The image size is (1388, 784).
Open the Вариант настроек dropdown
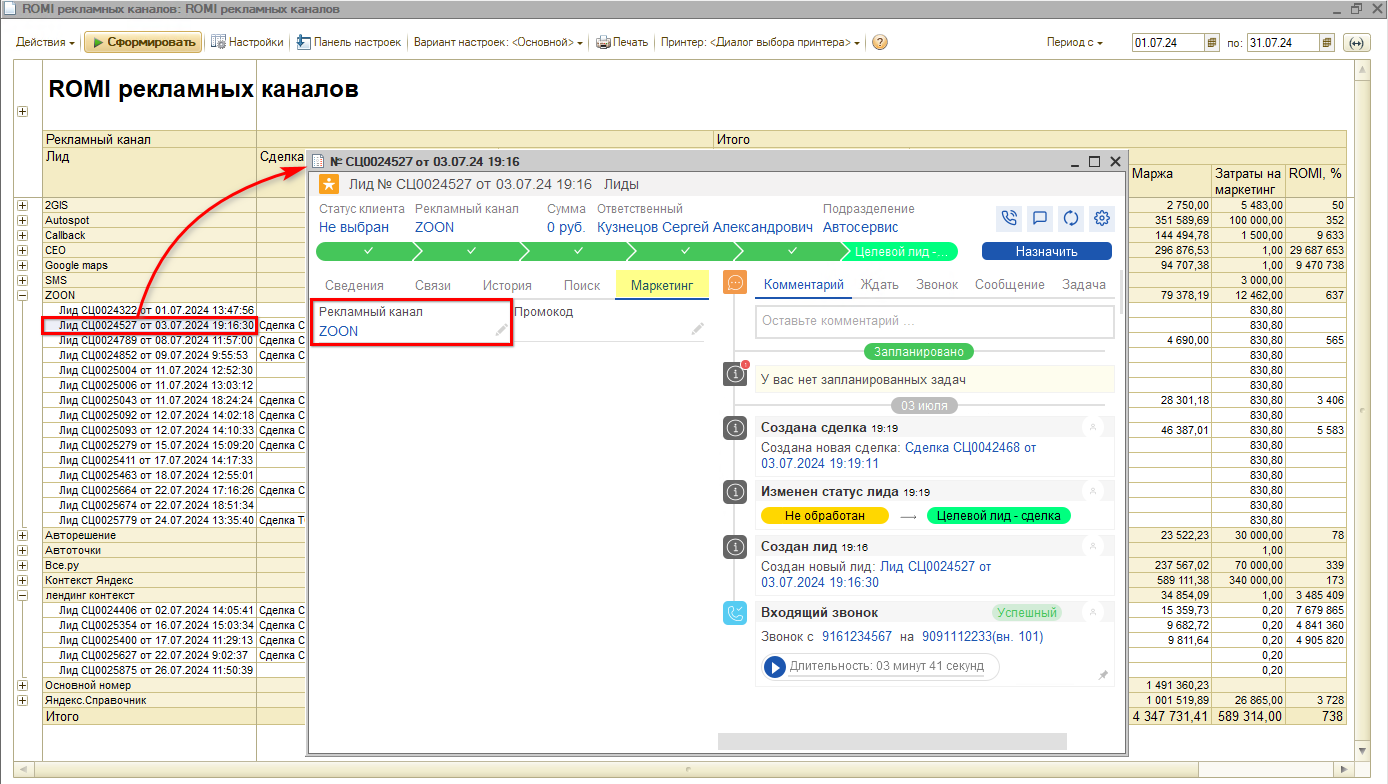pos(498,43)
